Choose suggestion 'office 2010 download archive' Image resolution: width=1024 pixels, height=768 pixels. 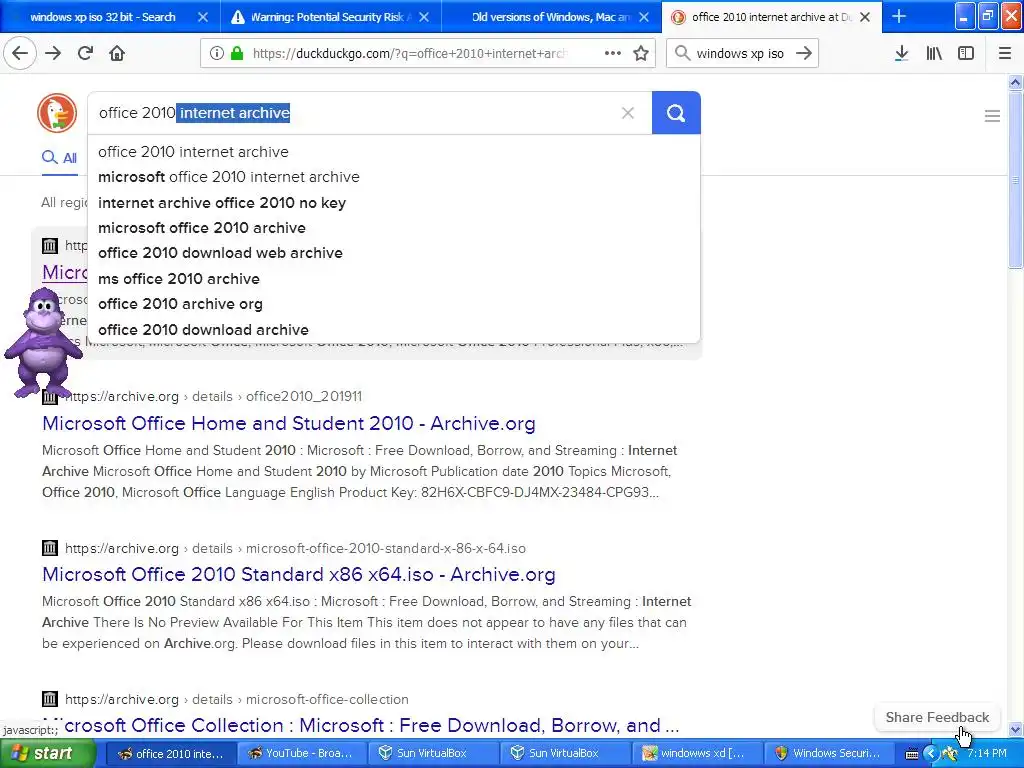(394, 330)
